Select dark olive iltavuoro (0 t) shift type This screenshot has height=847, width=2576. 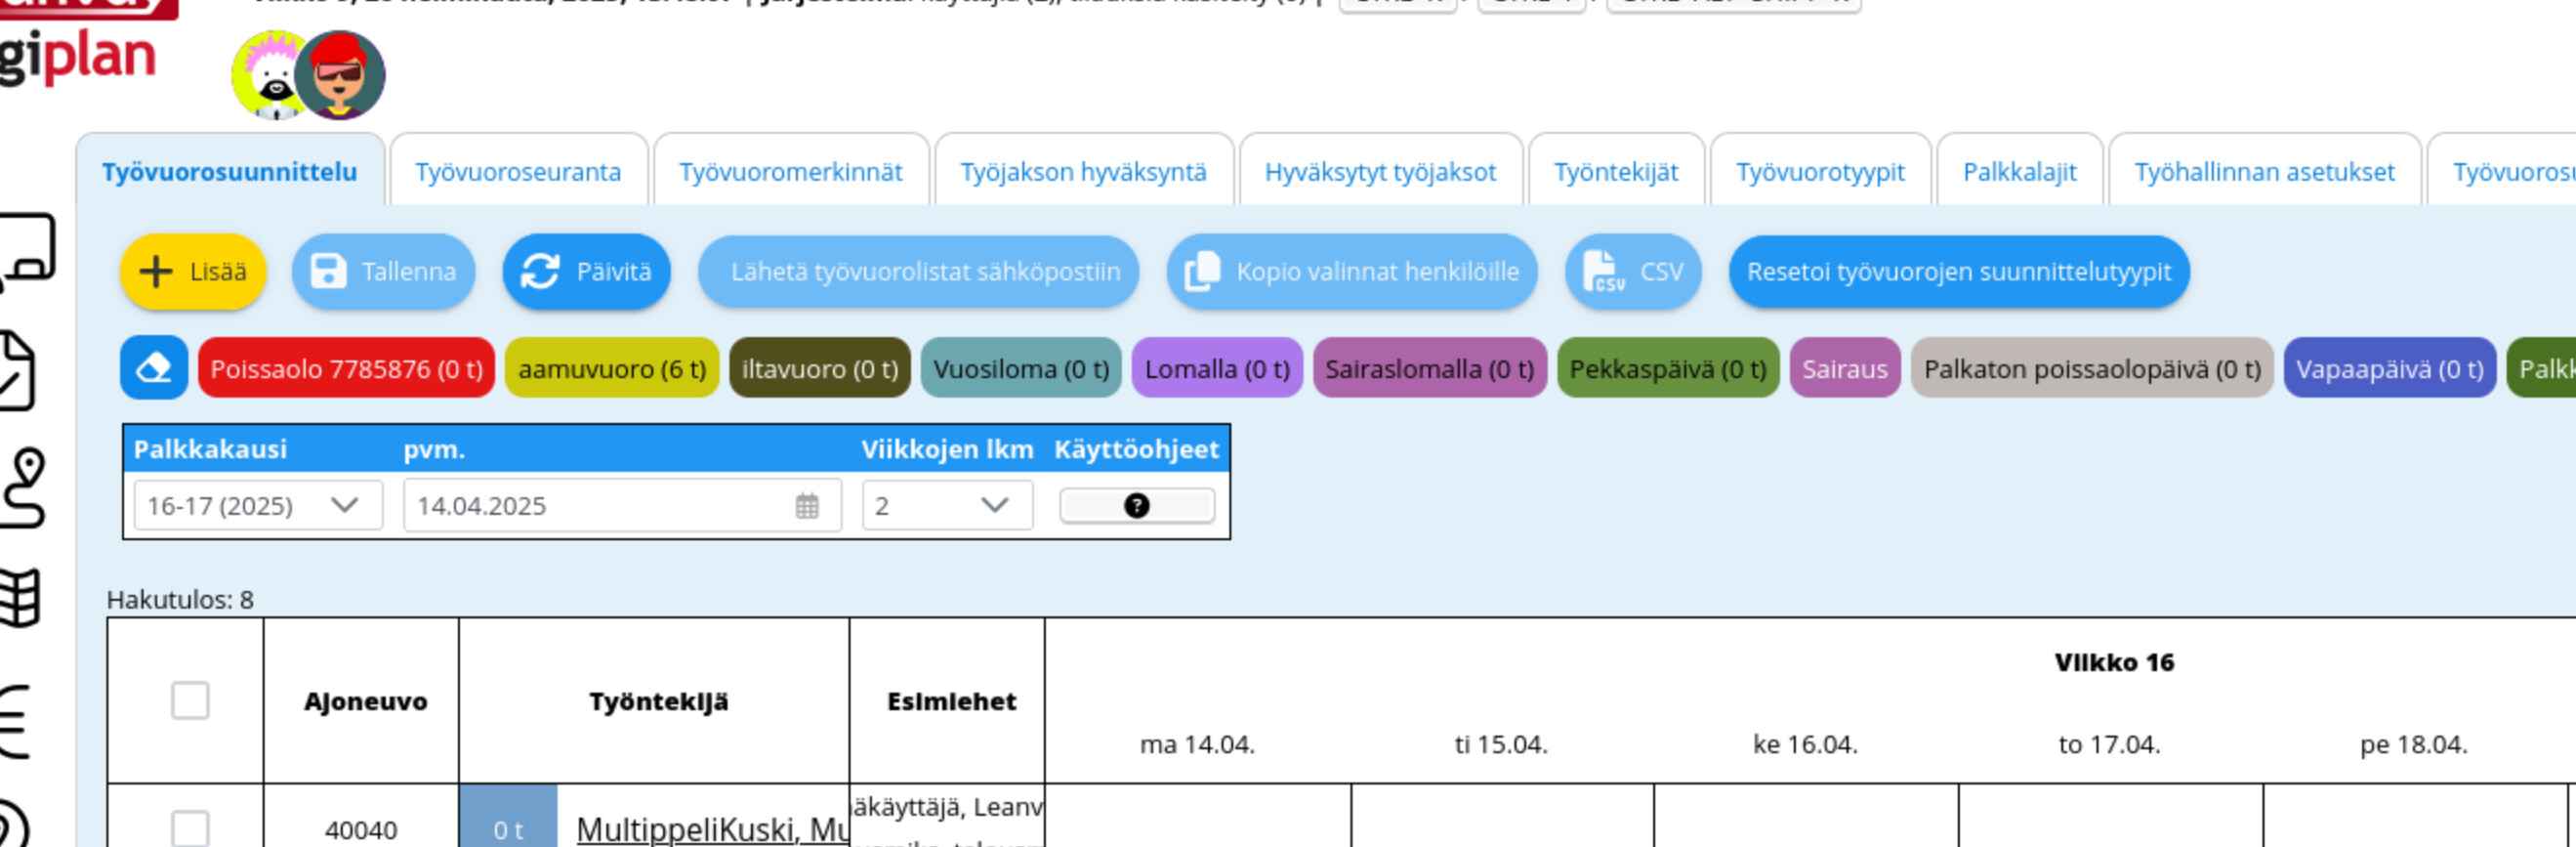point(820,369)
